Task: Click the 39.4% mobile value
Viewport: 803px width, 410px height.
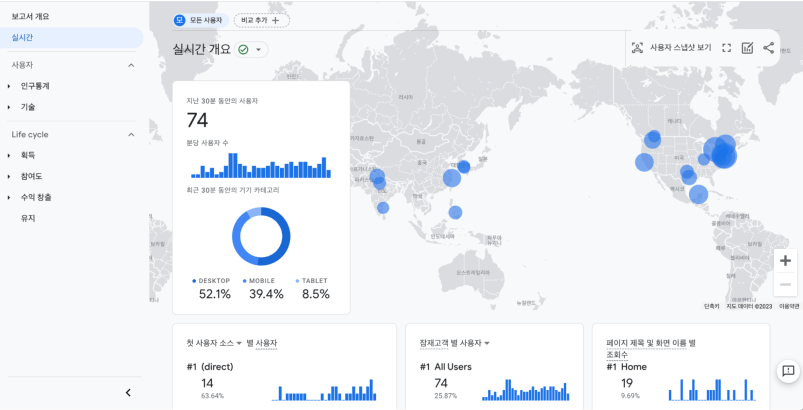Action: (x=266, y=294)
